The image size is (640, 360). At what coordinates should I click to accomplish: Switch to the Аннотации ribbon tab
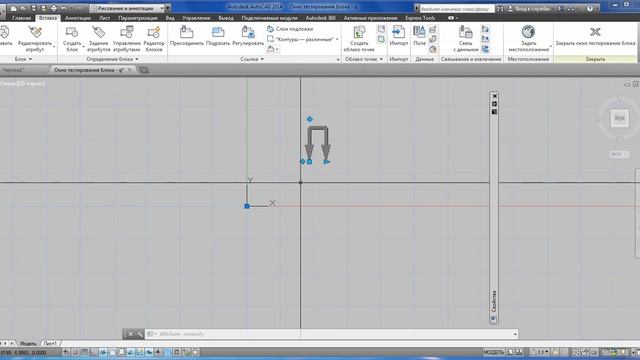pyautogui.click(x=78, y=18)
